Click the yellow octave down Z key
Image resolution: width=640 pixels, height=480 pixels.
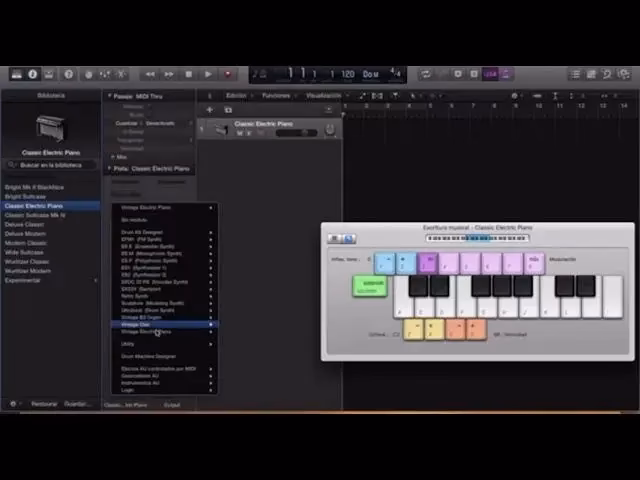(413, 330)
